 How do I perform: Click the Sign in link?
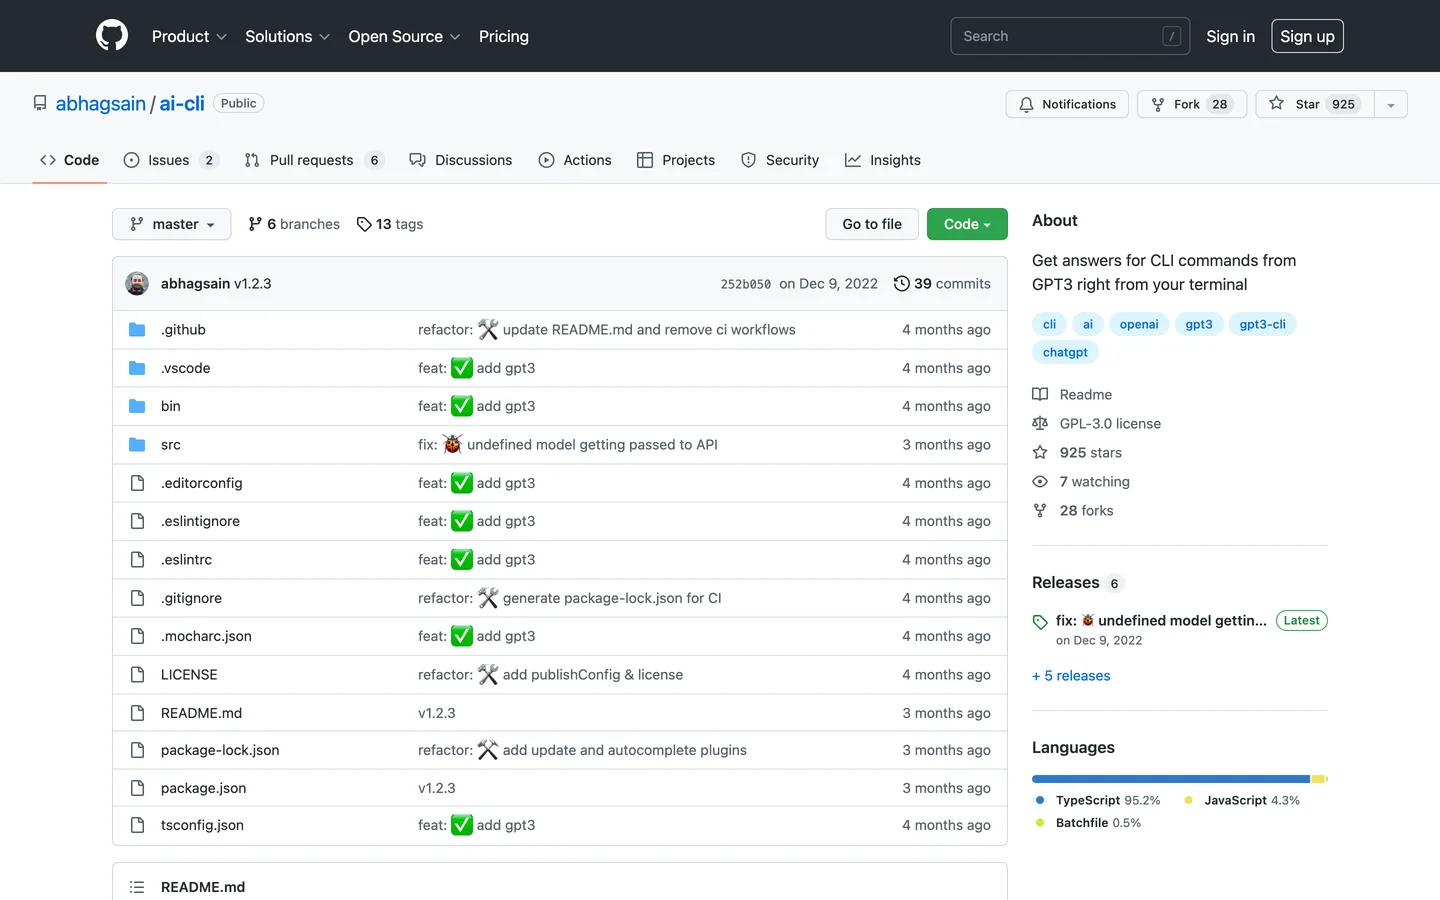[1230, 36]
